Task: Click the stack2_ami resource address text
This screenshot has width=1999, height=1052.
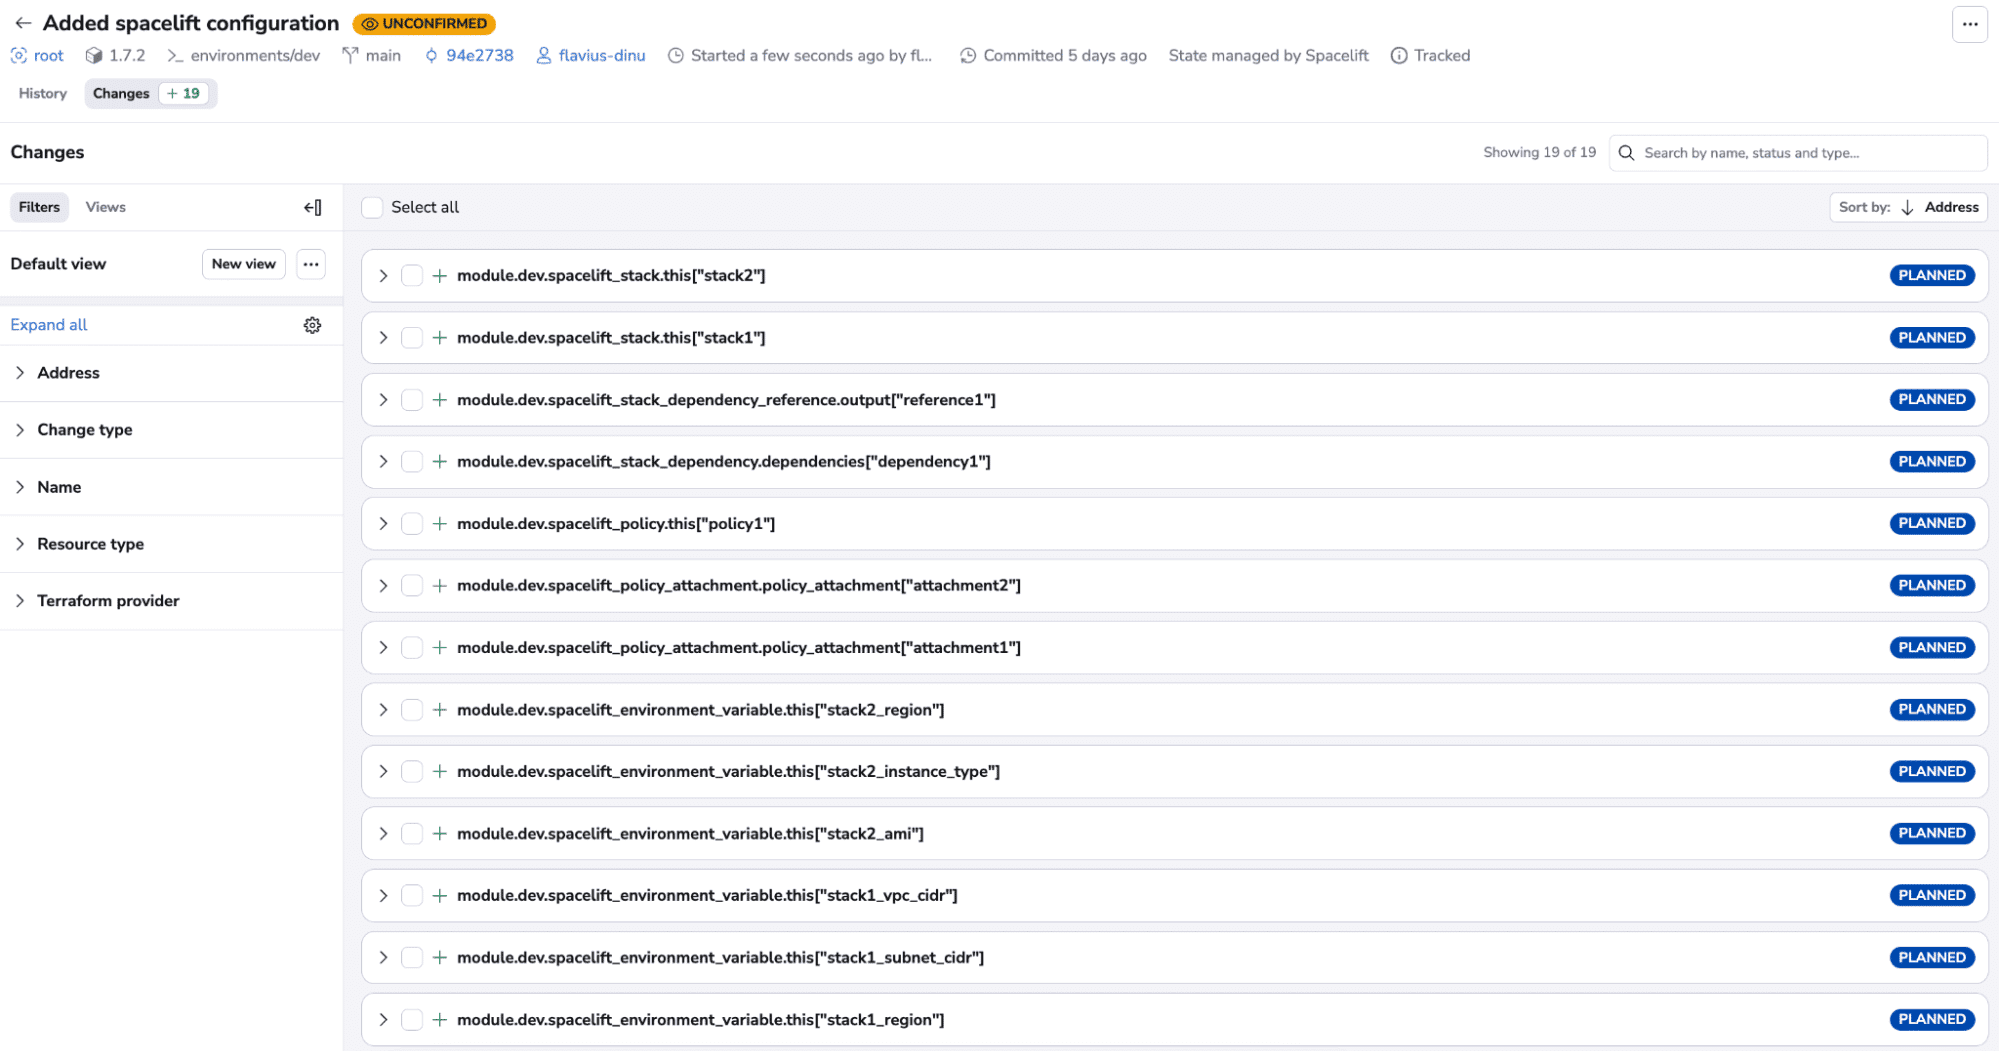Action: (x=690, y=834)
